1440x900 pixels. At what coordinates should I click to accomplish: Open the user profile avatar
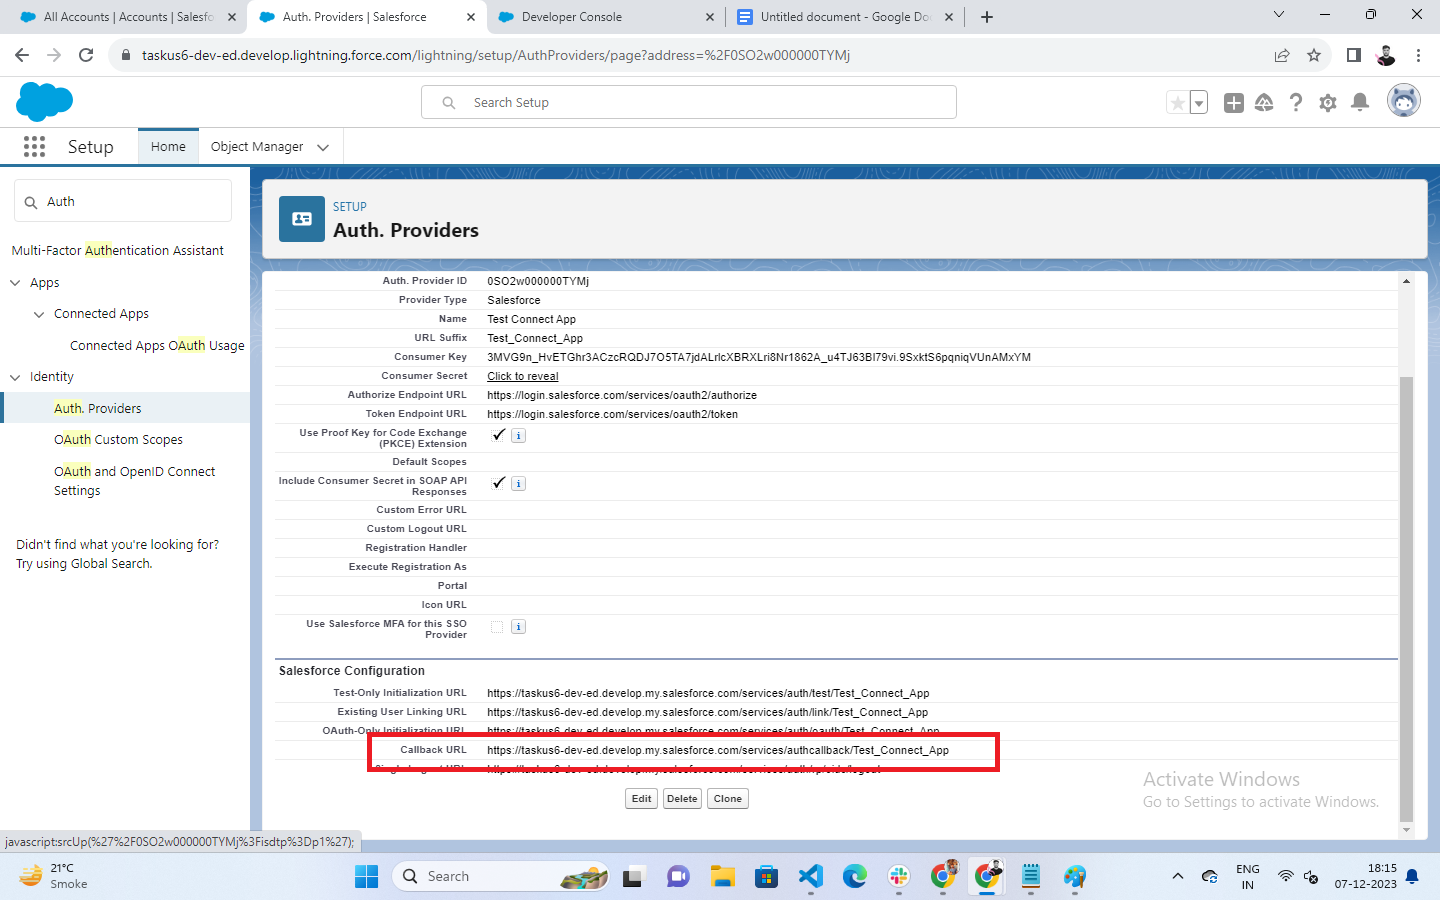click(x=1404, y=101)
